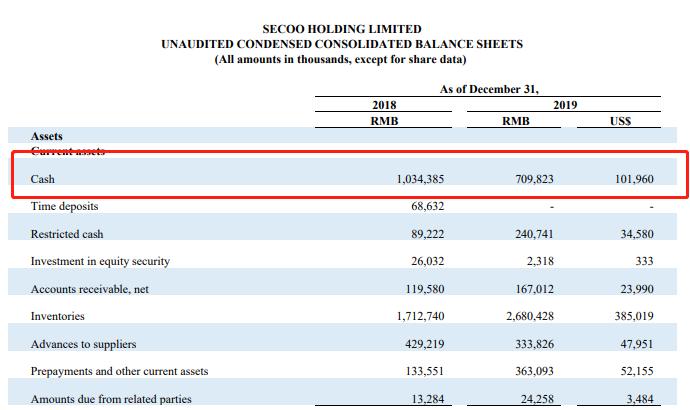Select the Time deposits row label
Image resolution: width=690 pixels, height=410 pixels.
pyautogui.click(x=65, y=206)
